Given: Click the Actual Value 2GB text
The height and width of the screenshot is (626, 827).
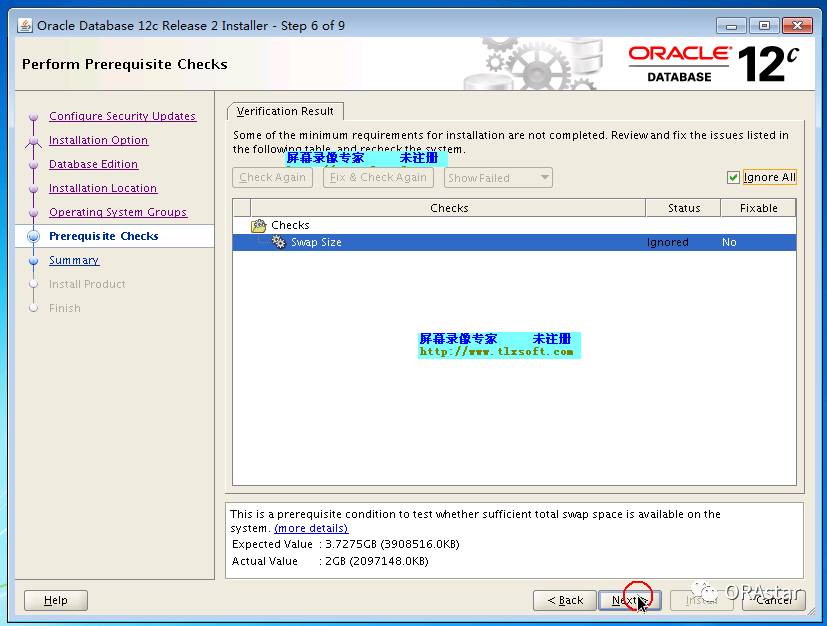Looking at the screenshot, I should tap(330, 561).
